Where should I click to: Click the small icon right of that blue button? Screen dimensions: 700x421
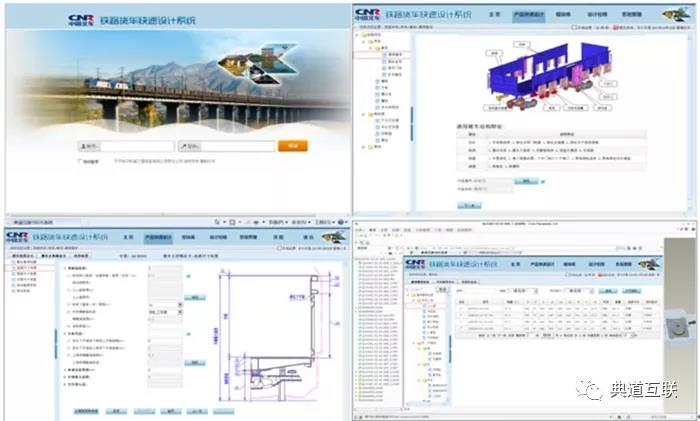[x=543, y=182]
